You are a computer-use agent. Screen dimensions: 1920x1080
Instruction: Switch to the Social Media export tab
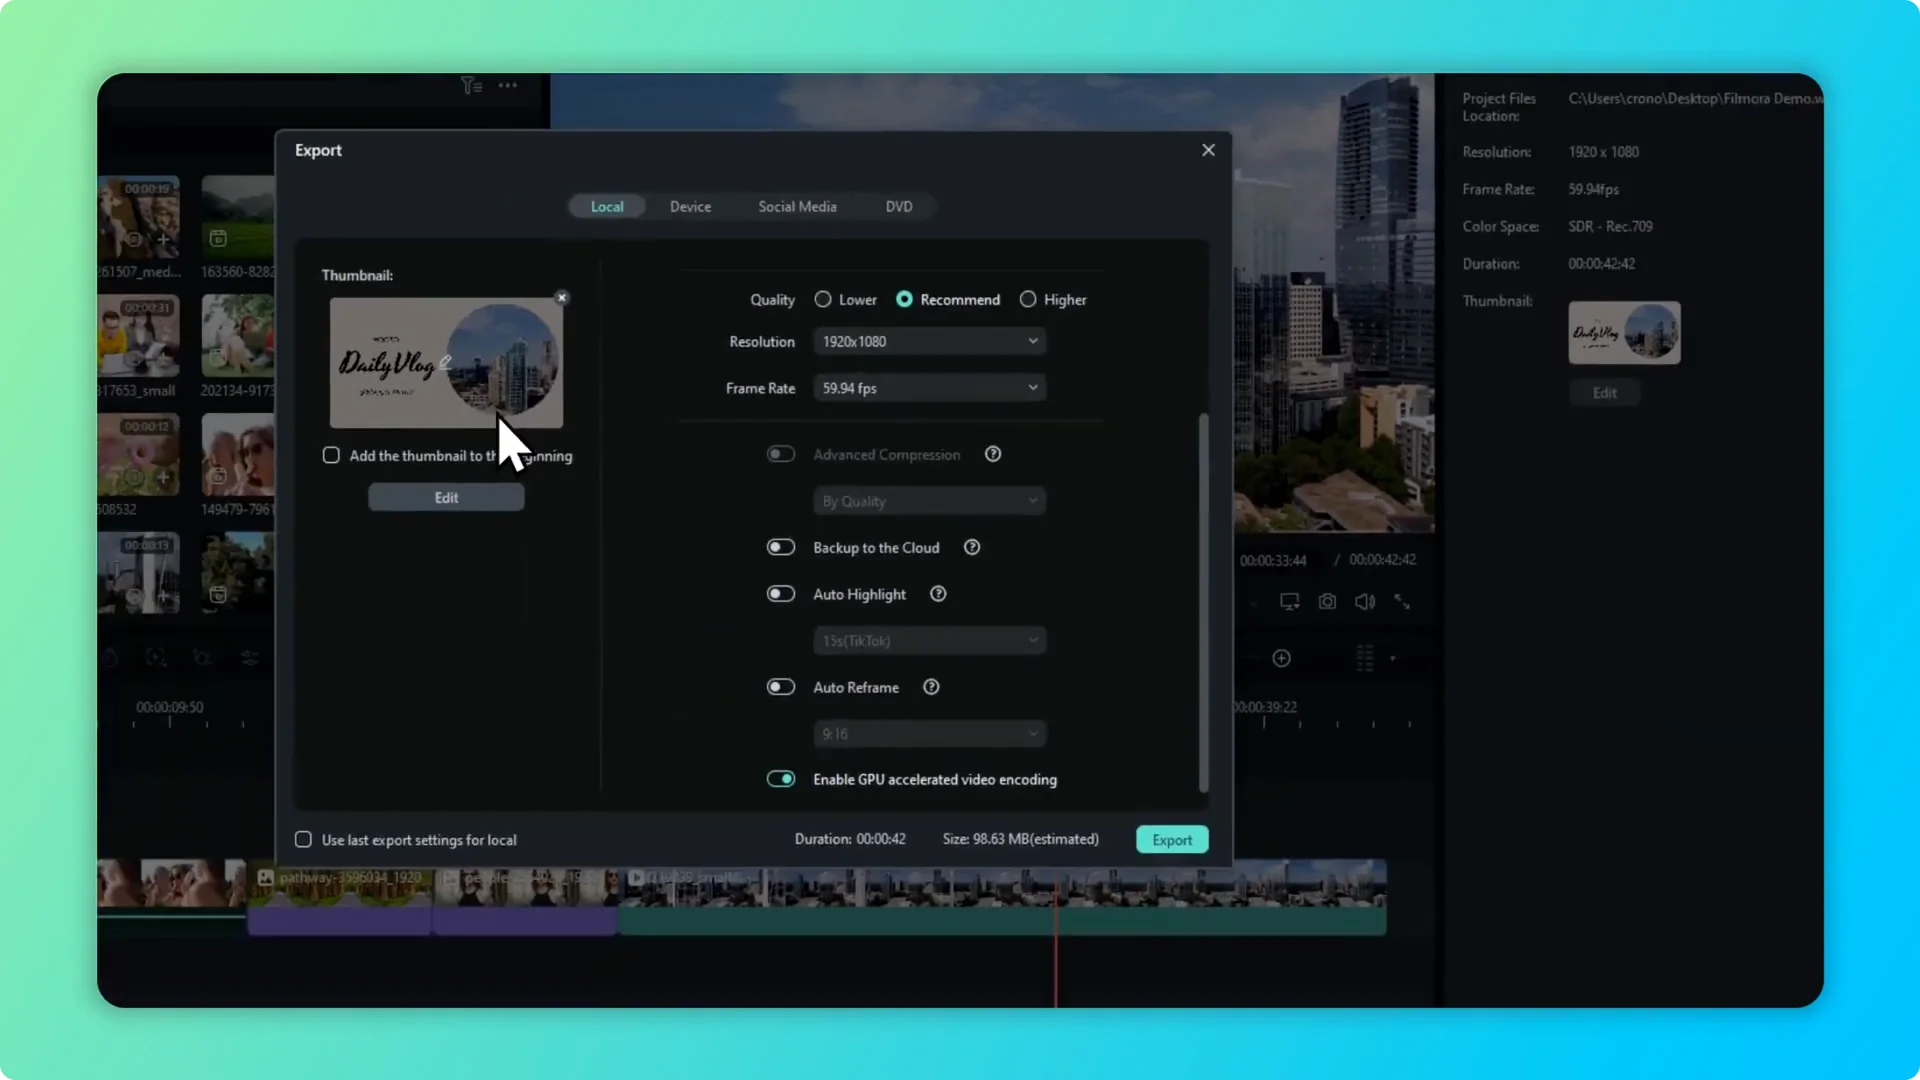pos(797,206)
